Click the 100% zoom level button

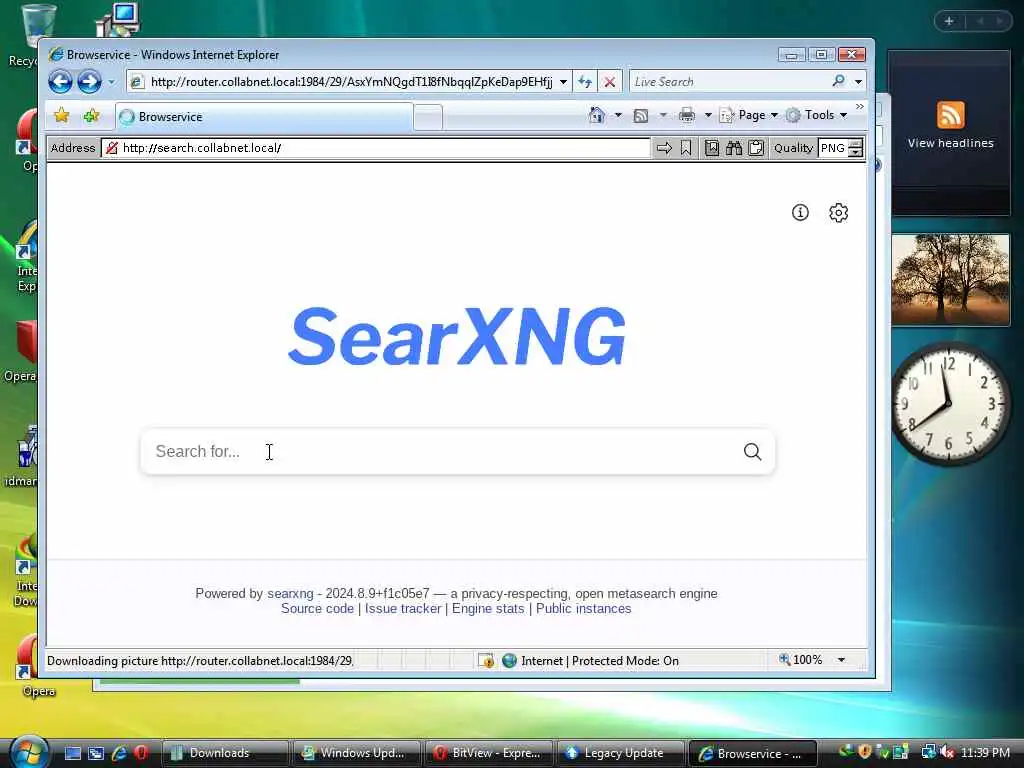pos(801,660)
